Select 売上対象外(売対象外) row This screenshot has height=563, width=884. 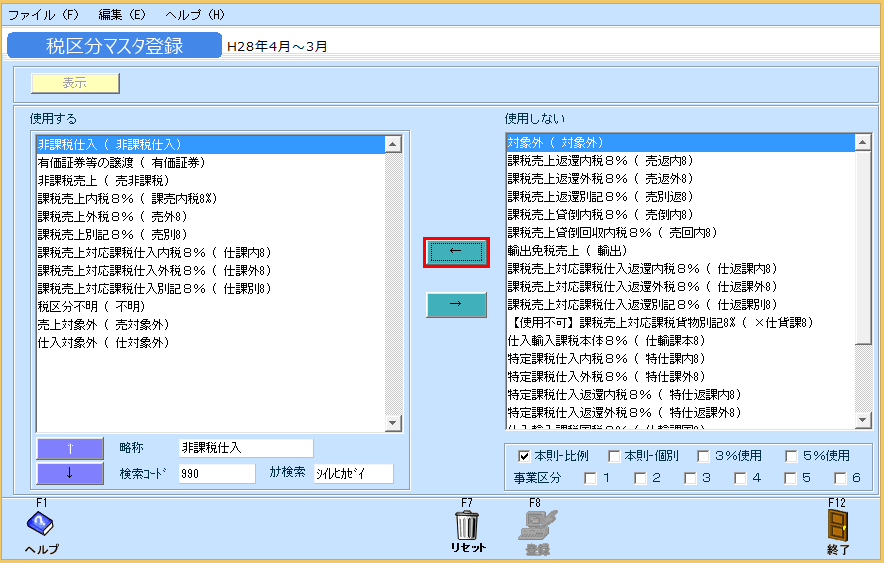(x=210, y=325)
